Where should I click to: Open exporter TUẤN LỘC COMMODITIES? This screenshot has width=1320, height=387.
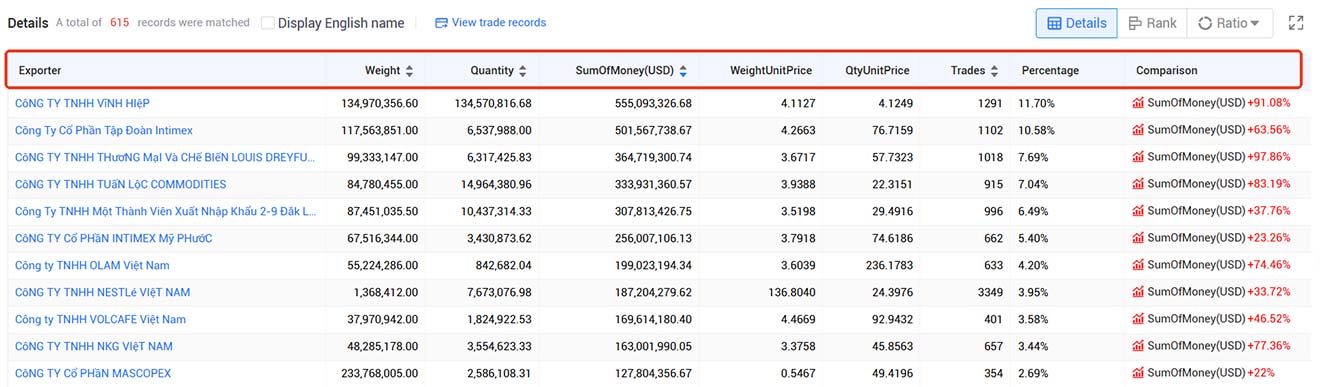click(x=120, y=184)
